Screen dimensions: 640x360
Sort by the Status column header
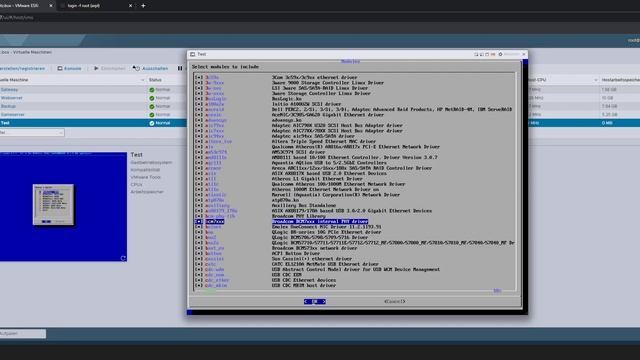tap(155, 80)
